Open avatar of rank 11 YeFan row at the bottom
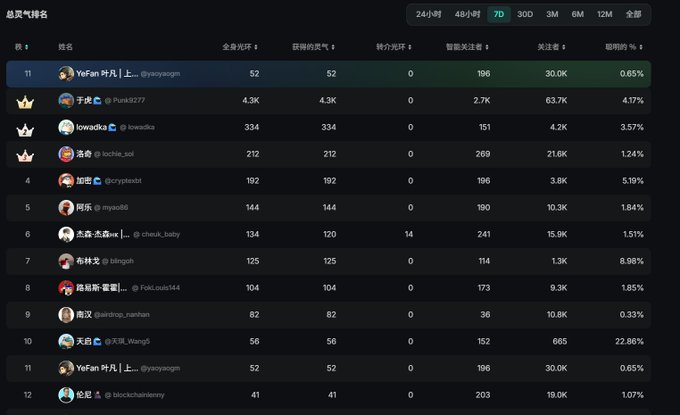 [66, 368]
